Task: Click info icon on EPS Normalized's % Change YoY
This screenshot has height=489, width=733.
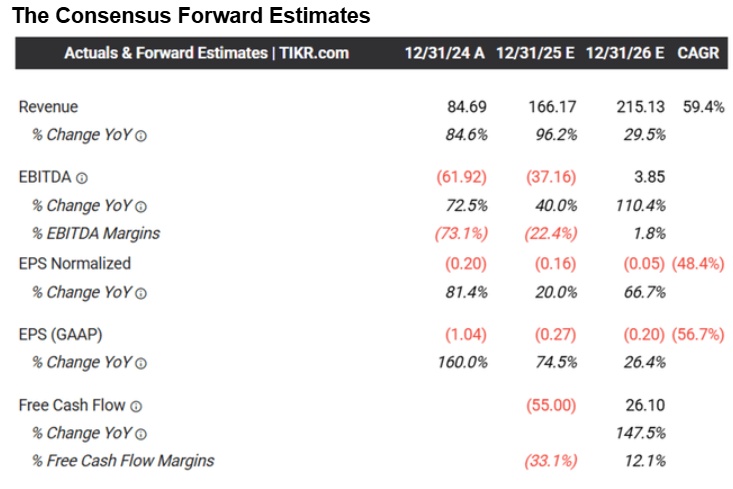Action: [140, 293]
